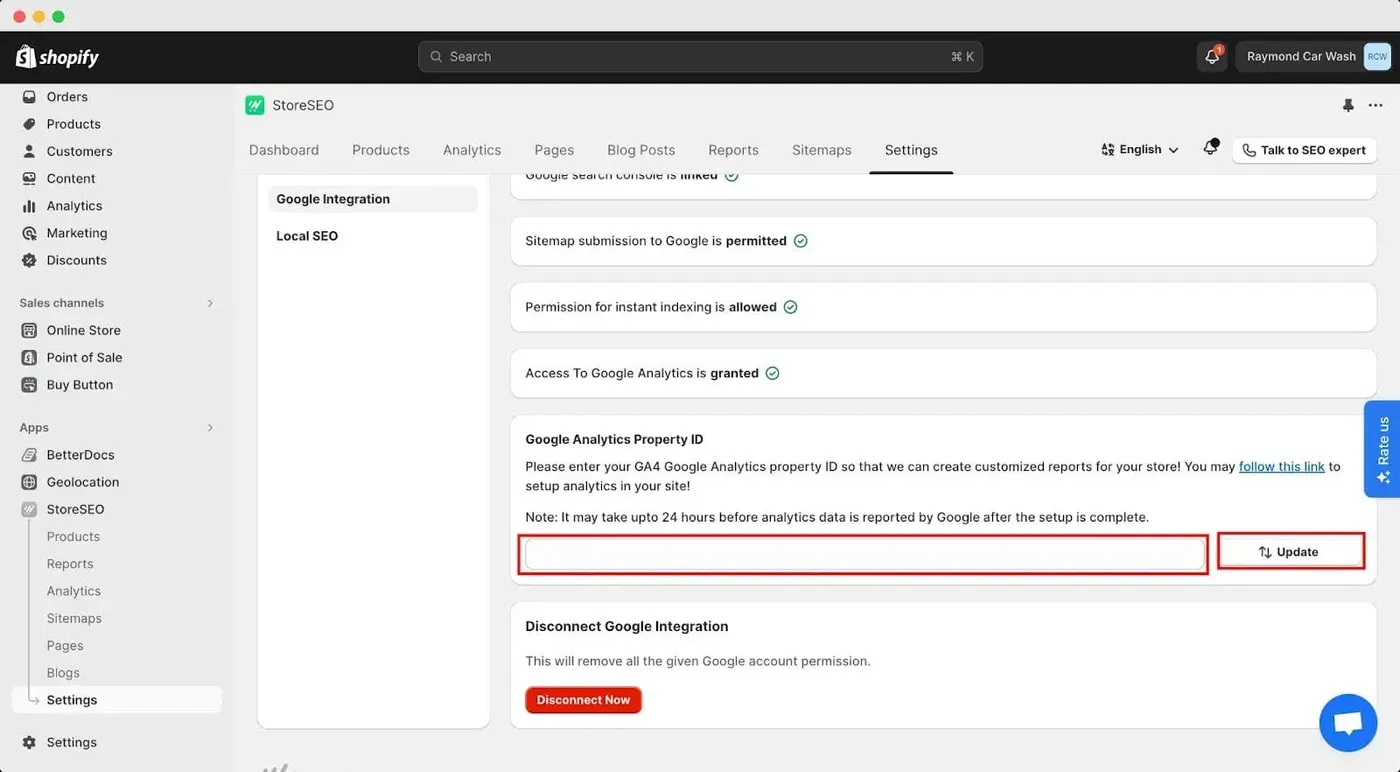The width and height of the screenshot is (1400, 772).
Task: Click the Marketing target icon
Action: (x=29, y=233)
